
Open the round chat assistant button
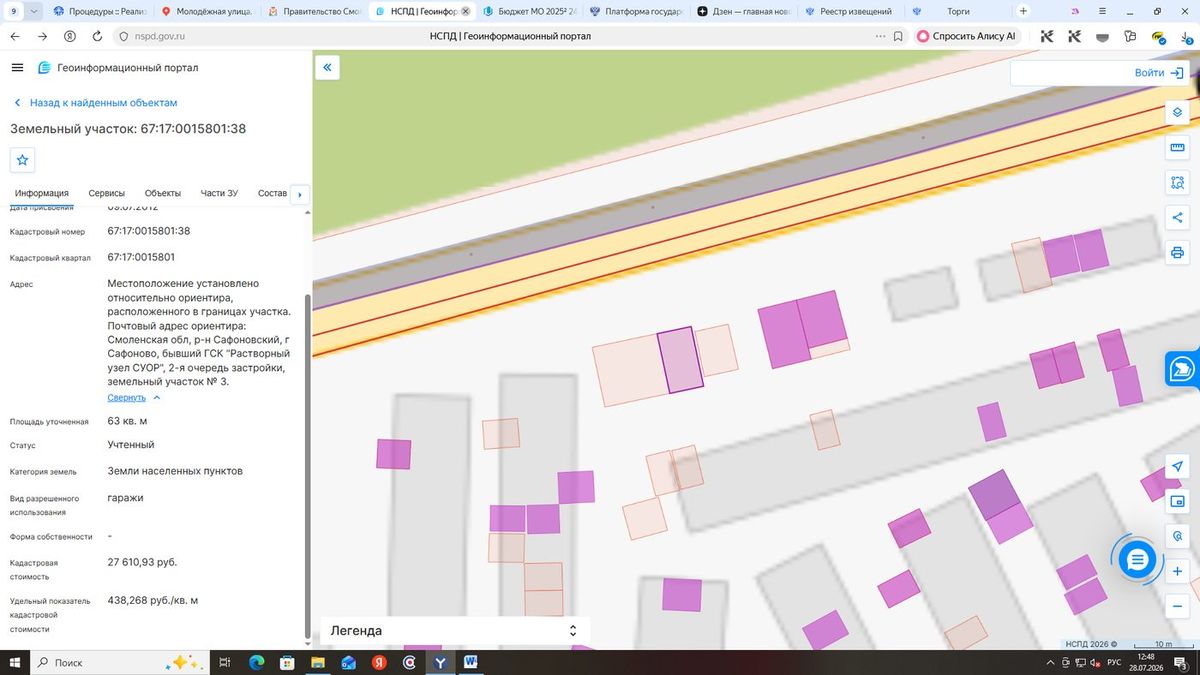click(1137, 560)
